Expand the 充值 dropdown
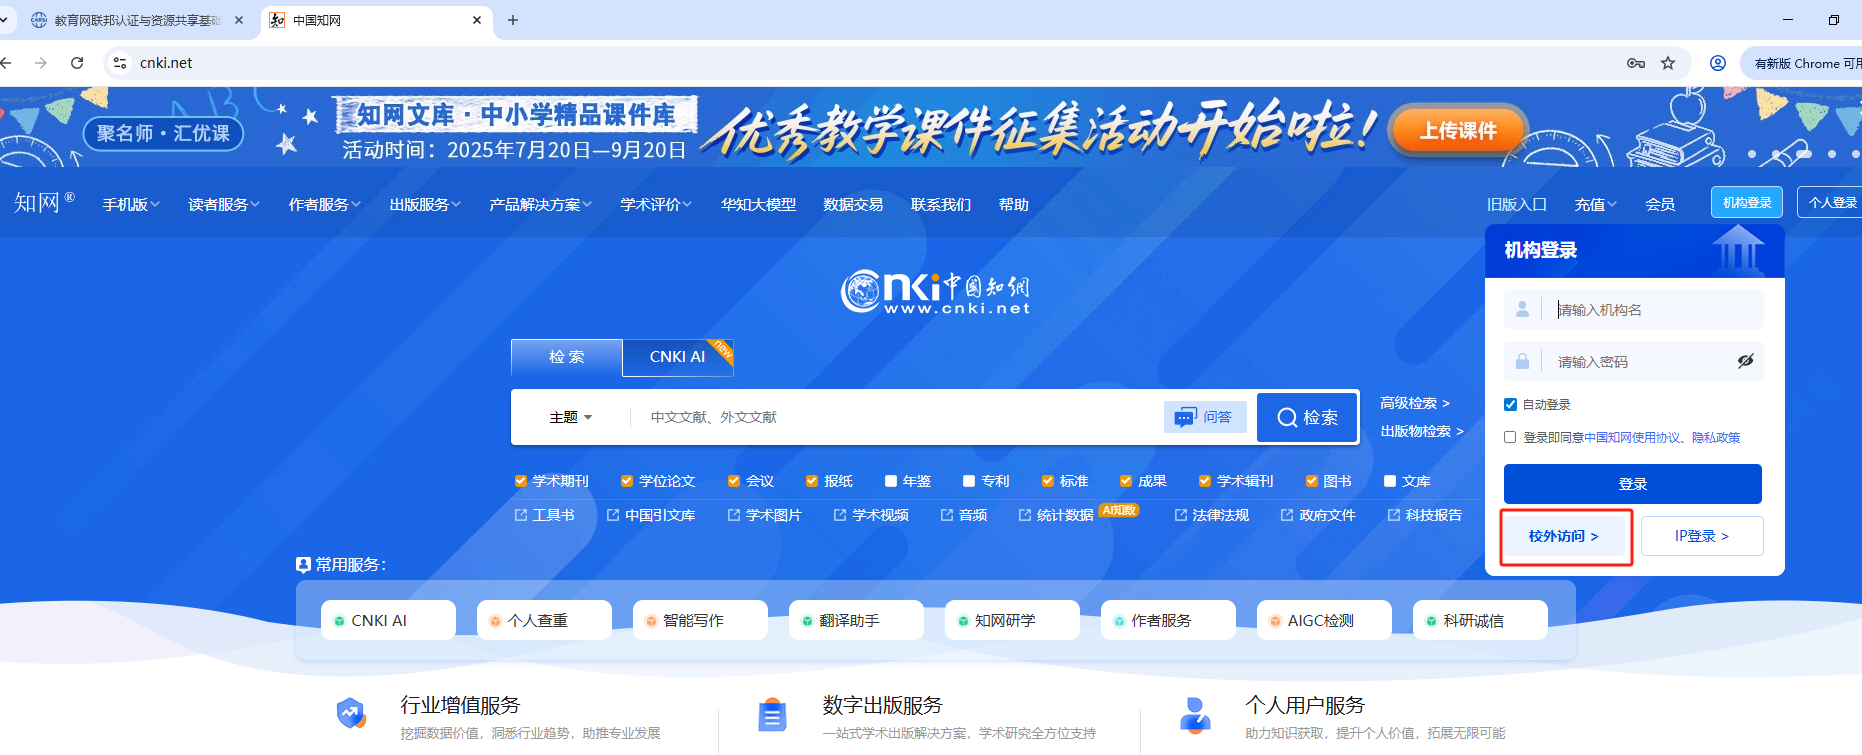The width and height of the screenshot is (1862, 755). [1596, 204]
